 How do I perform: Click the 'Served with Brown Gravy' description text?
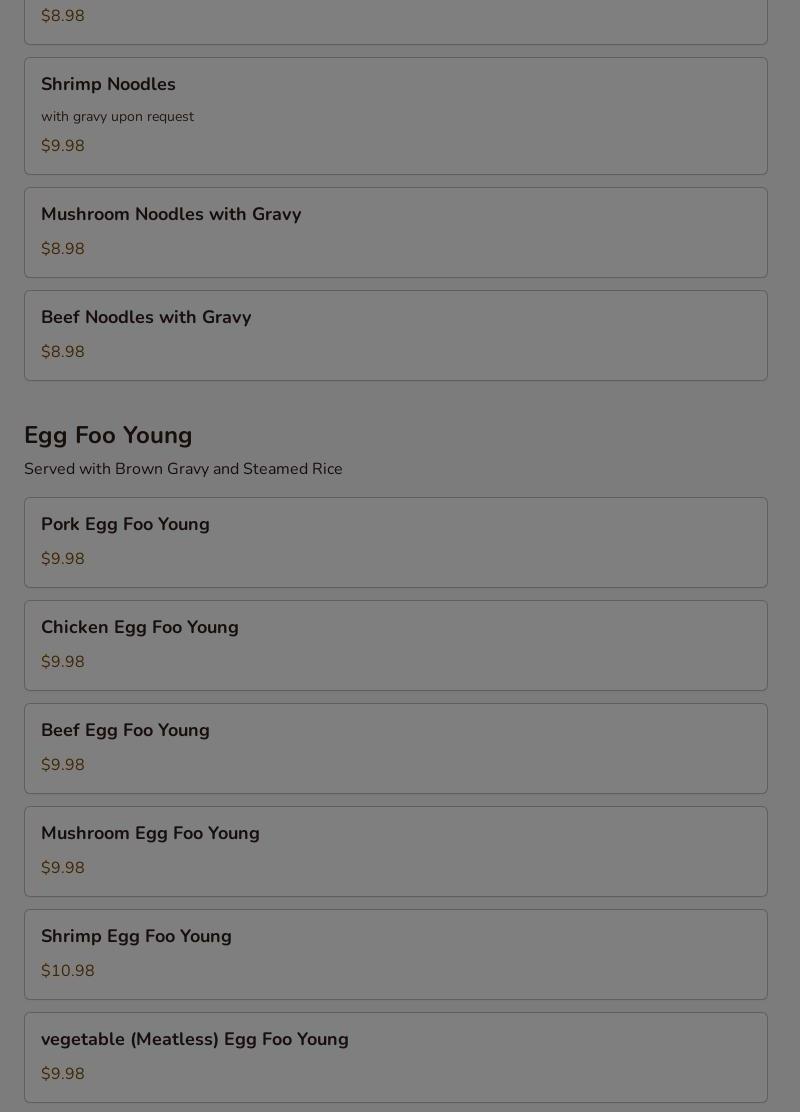(x=183, y=469)
